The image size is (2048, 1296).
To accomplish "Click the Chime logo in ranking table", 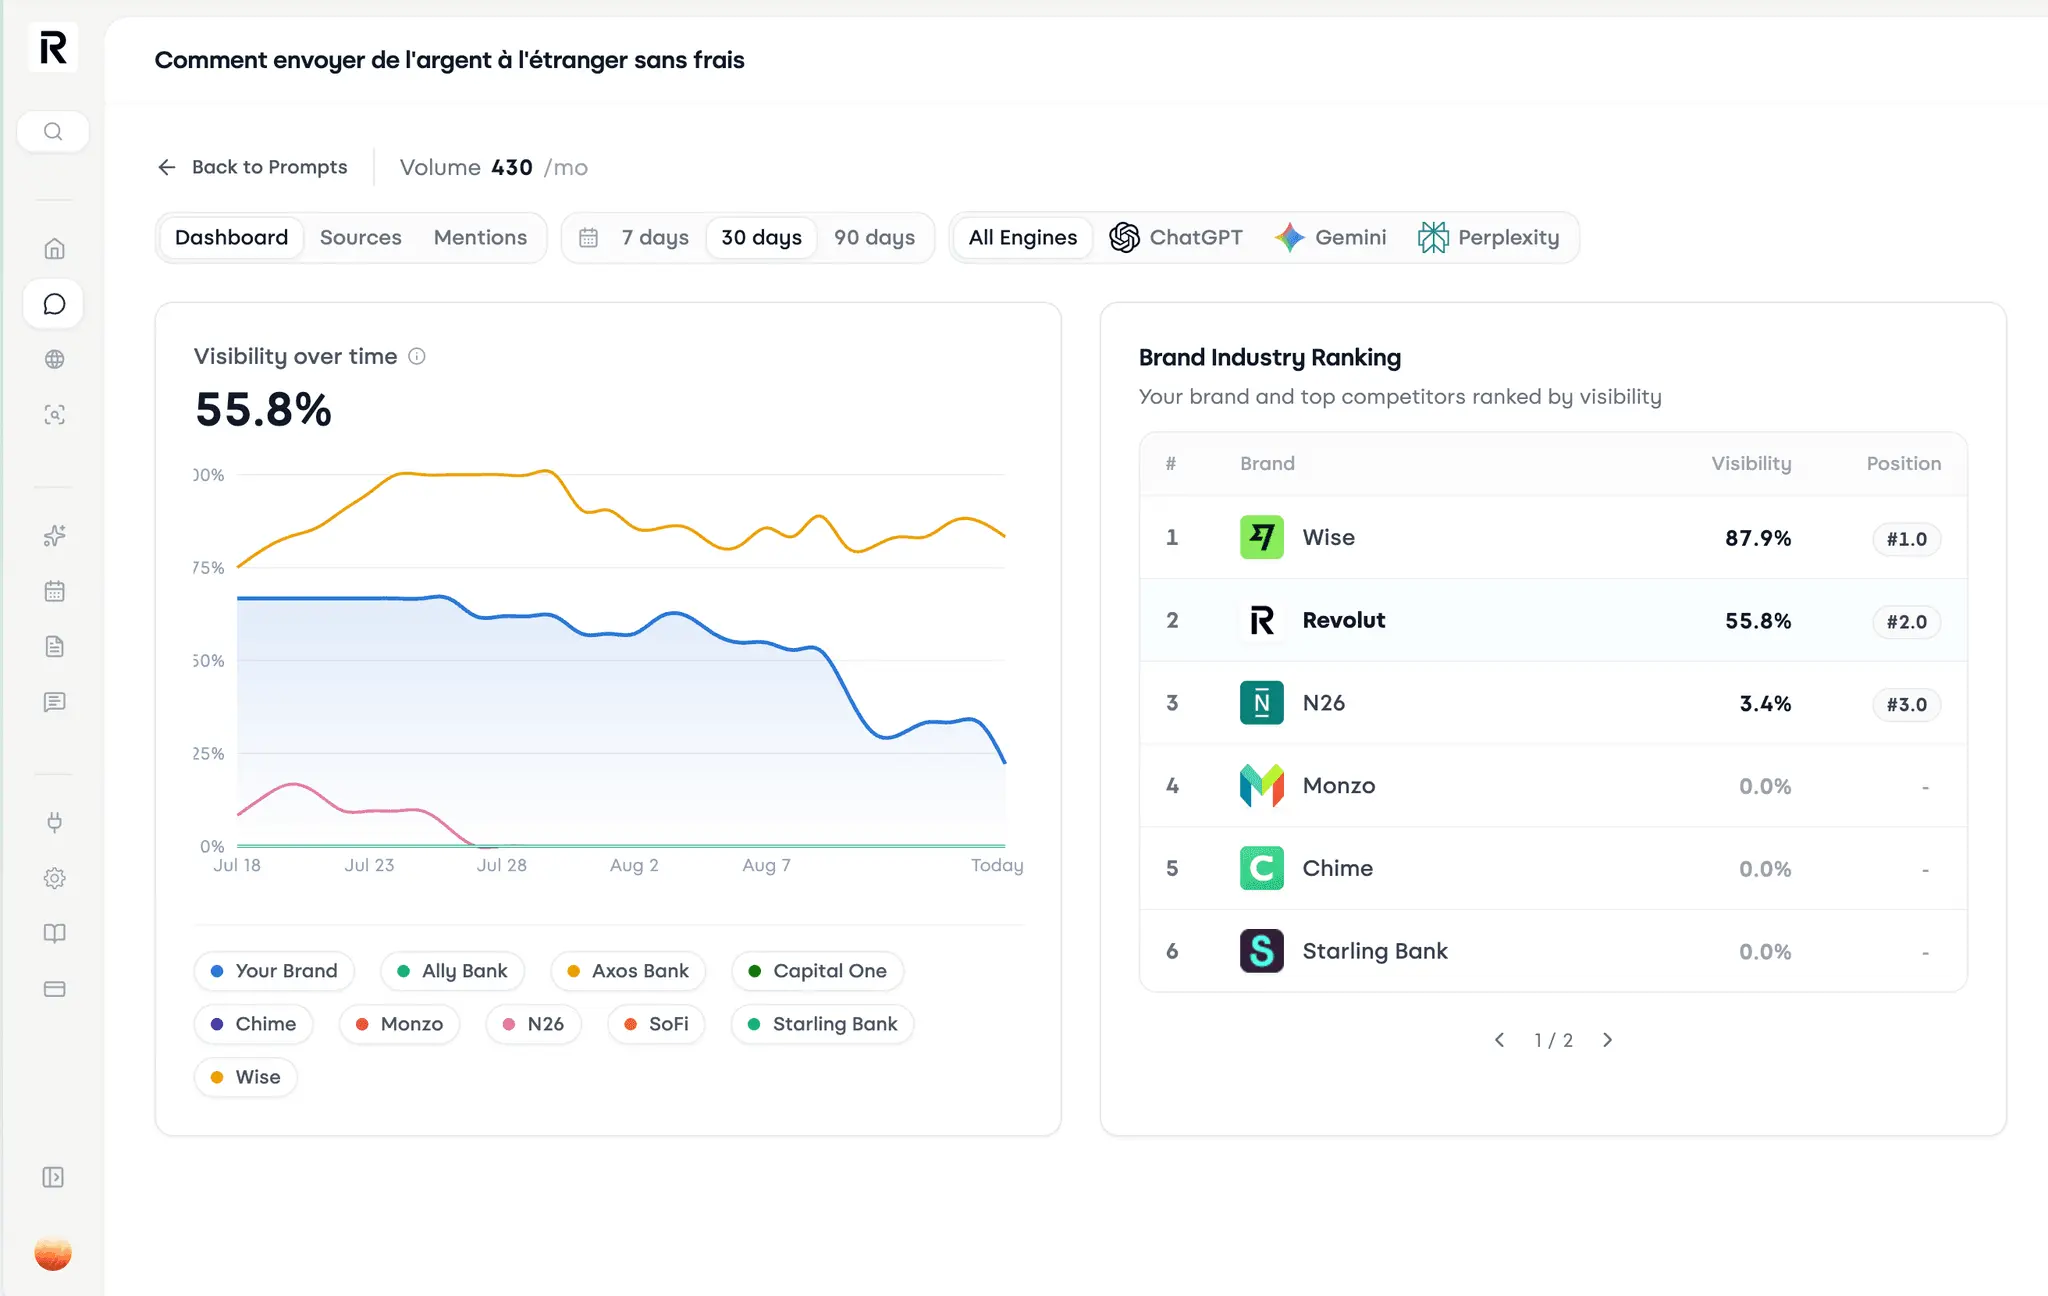I will click(x=1262, y=868).
